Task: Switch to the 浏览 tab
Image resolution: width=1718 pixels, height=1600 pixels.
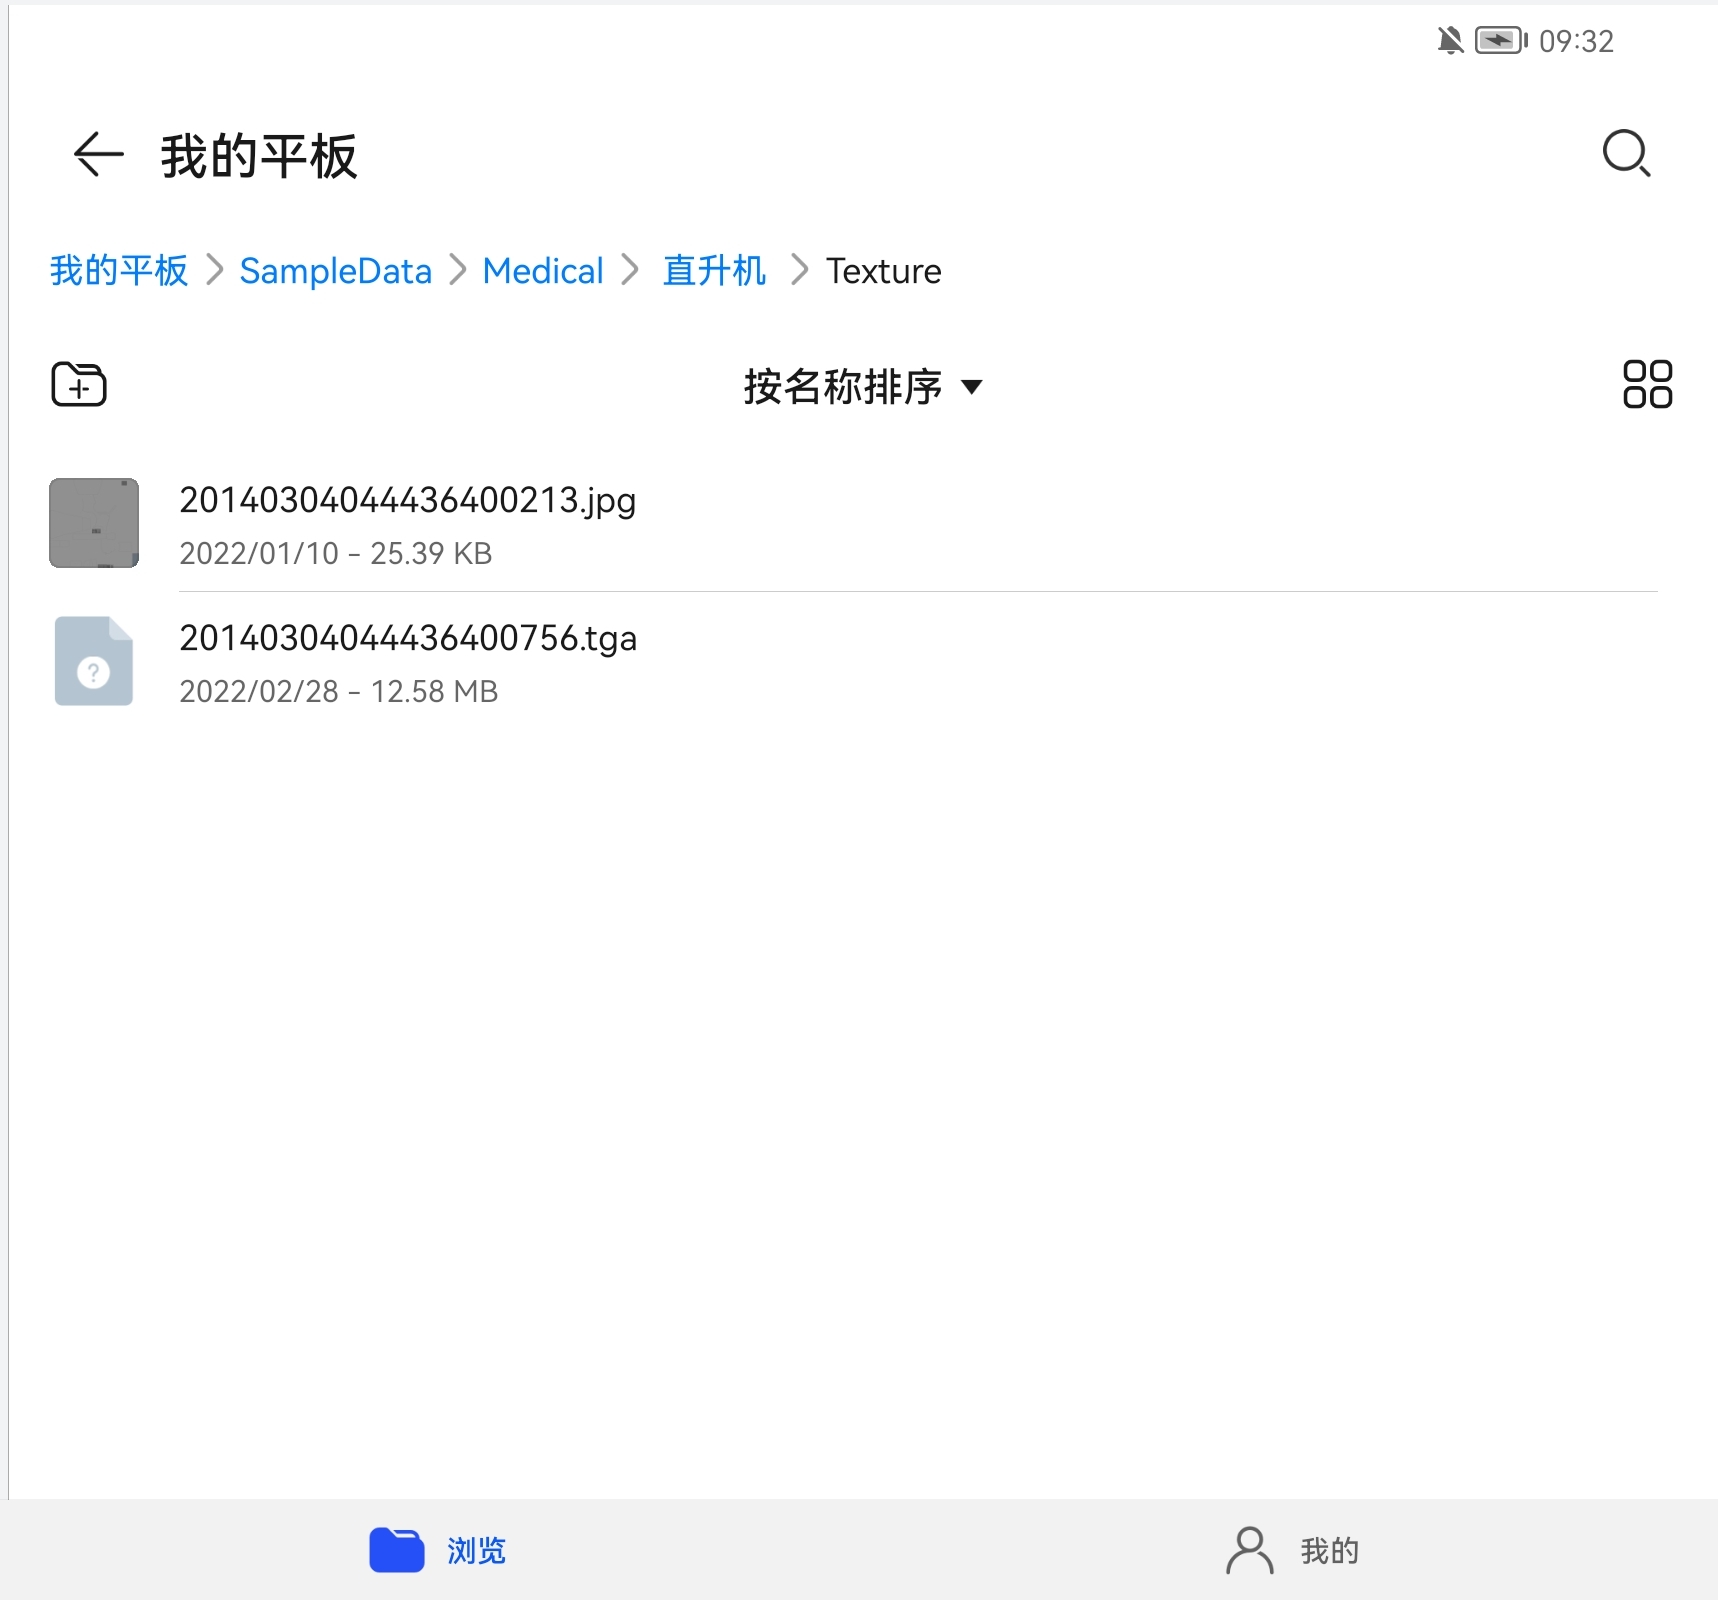Action: pos(476,1551)
